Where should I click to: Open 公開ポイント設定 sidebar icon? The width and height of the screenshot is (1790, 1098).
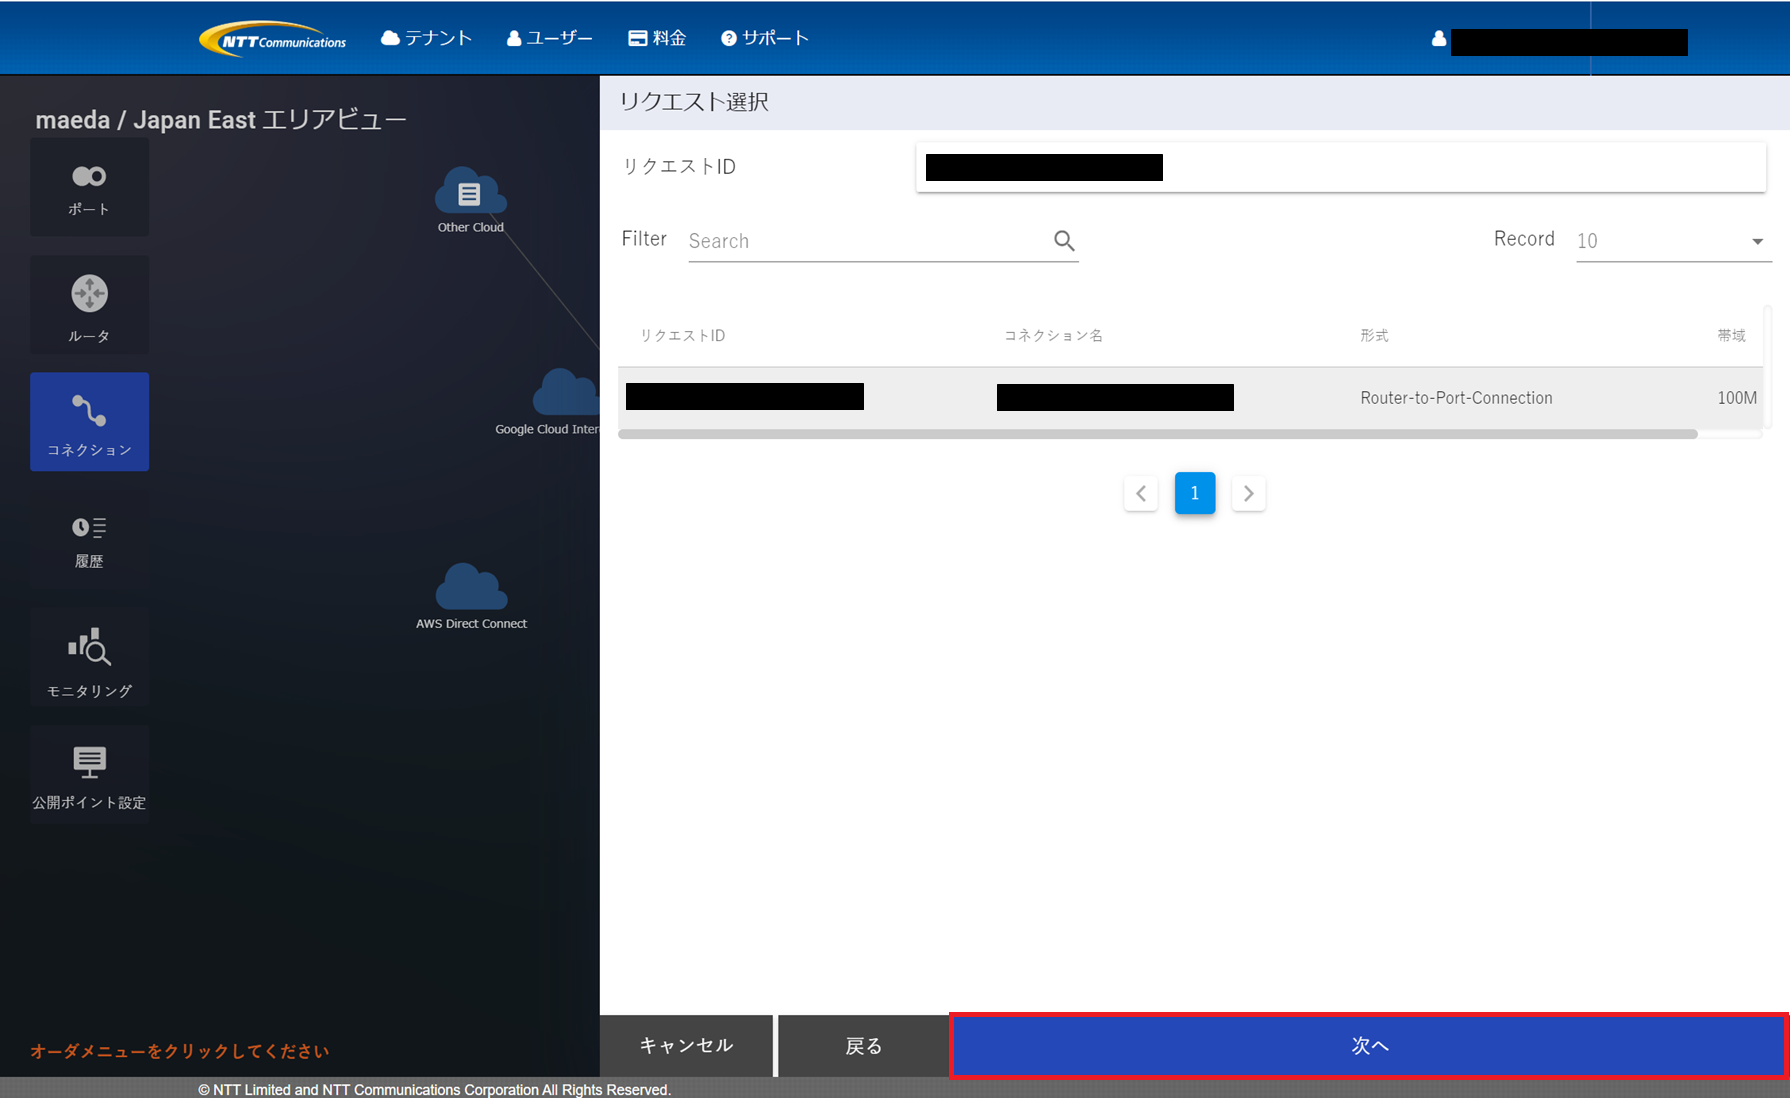(89, 775)
